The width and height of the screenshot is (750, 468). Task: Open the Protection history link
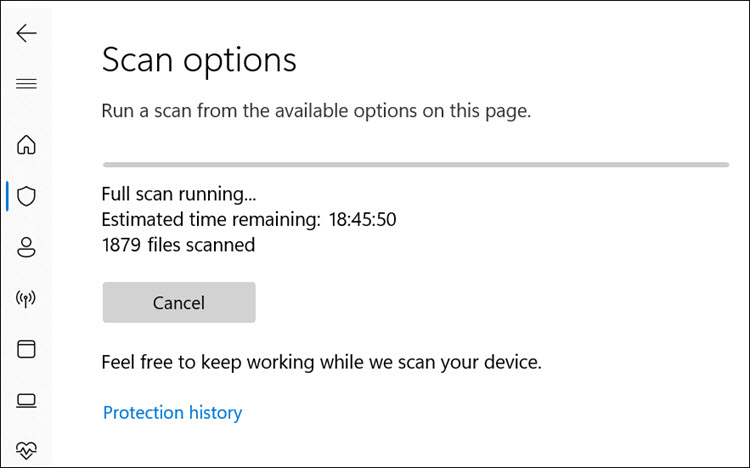click(172, 412)
